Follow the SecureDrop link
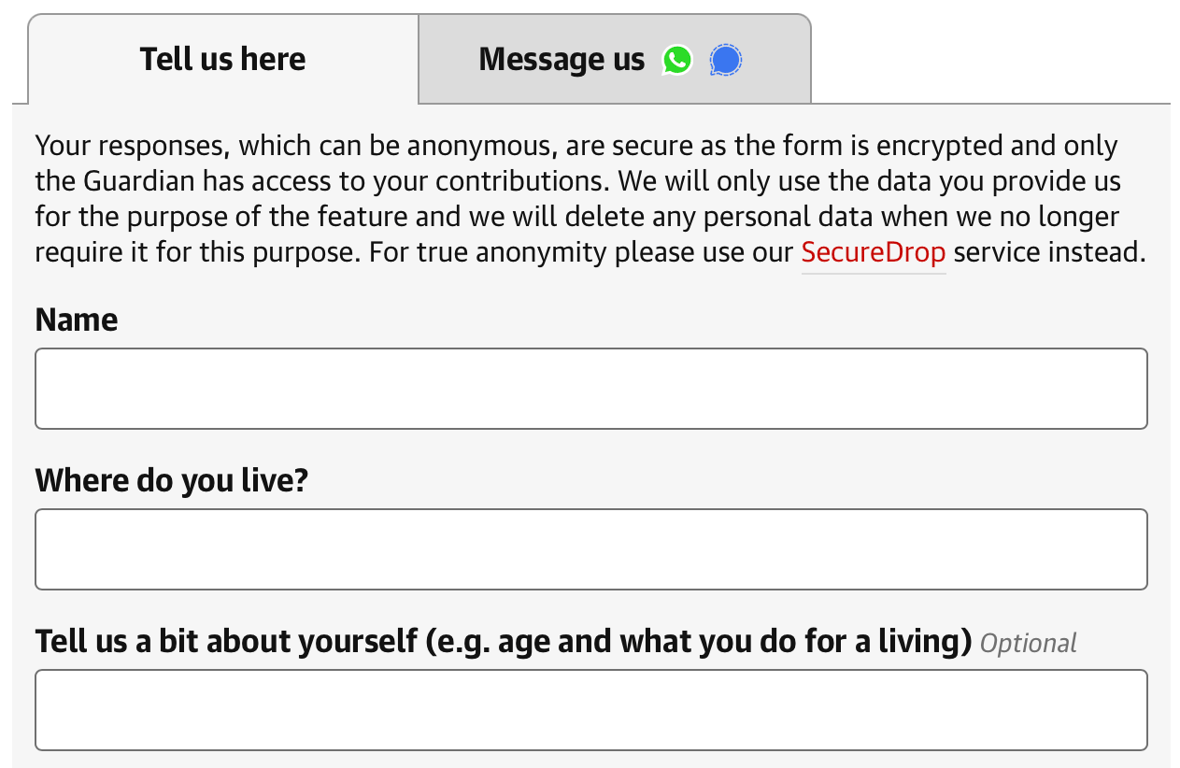Viewport: 1180px width, 768px height. tap(873, 252)
